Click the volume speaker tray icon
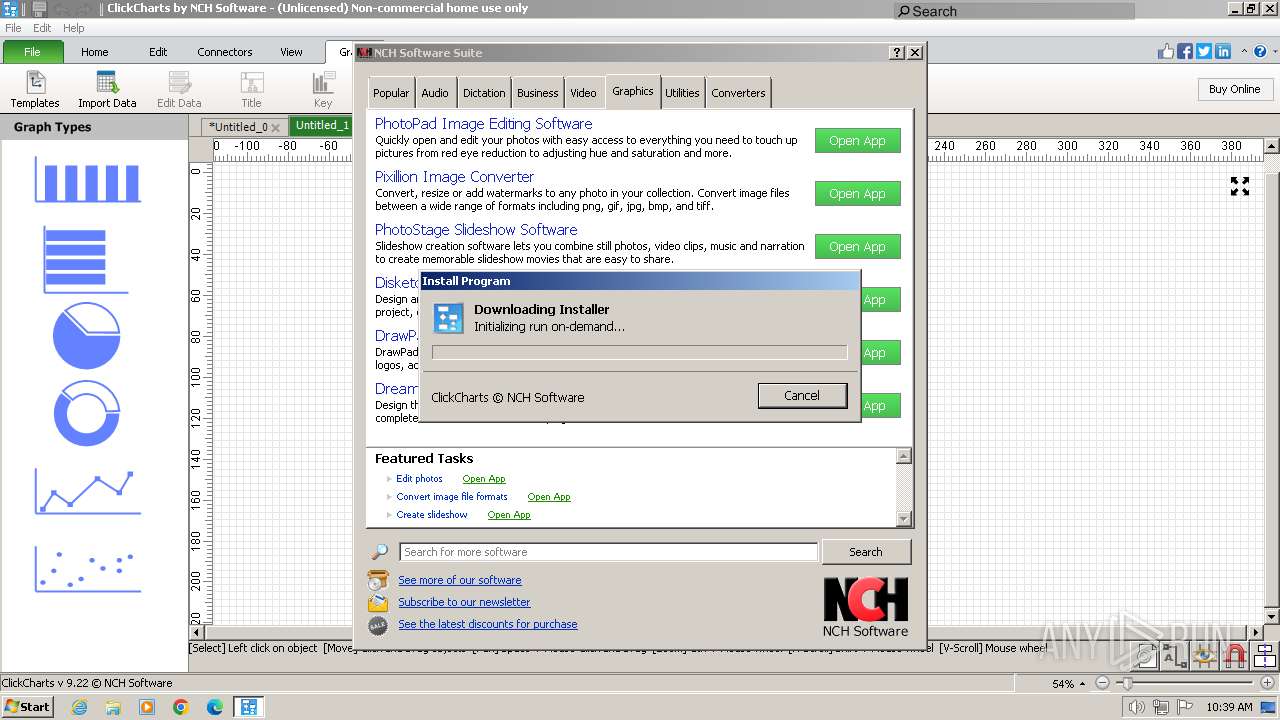Viewport: 1280px width, 720px height. pos(1136,707)
